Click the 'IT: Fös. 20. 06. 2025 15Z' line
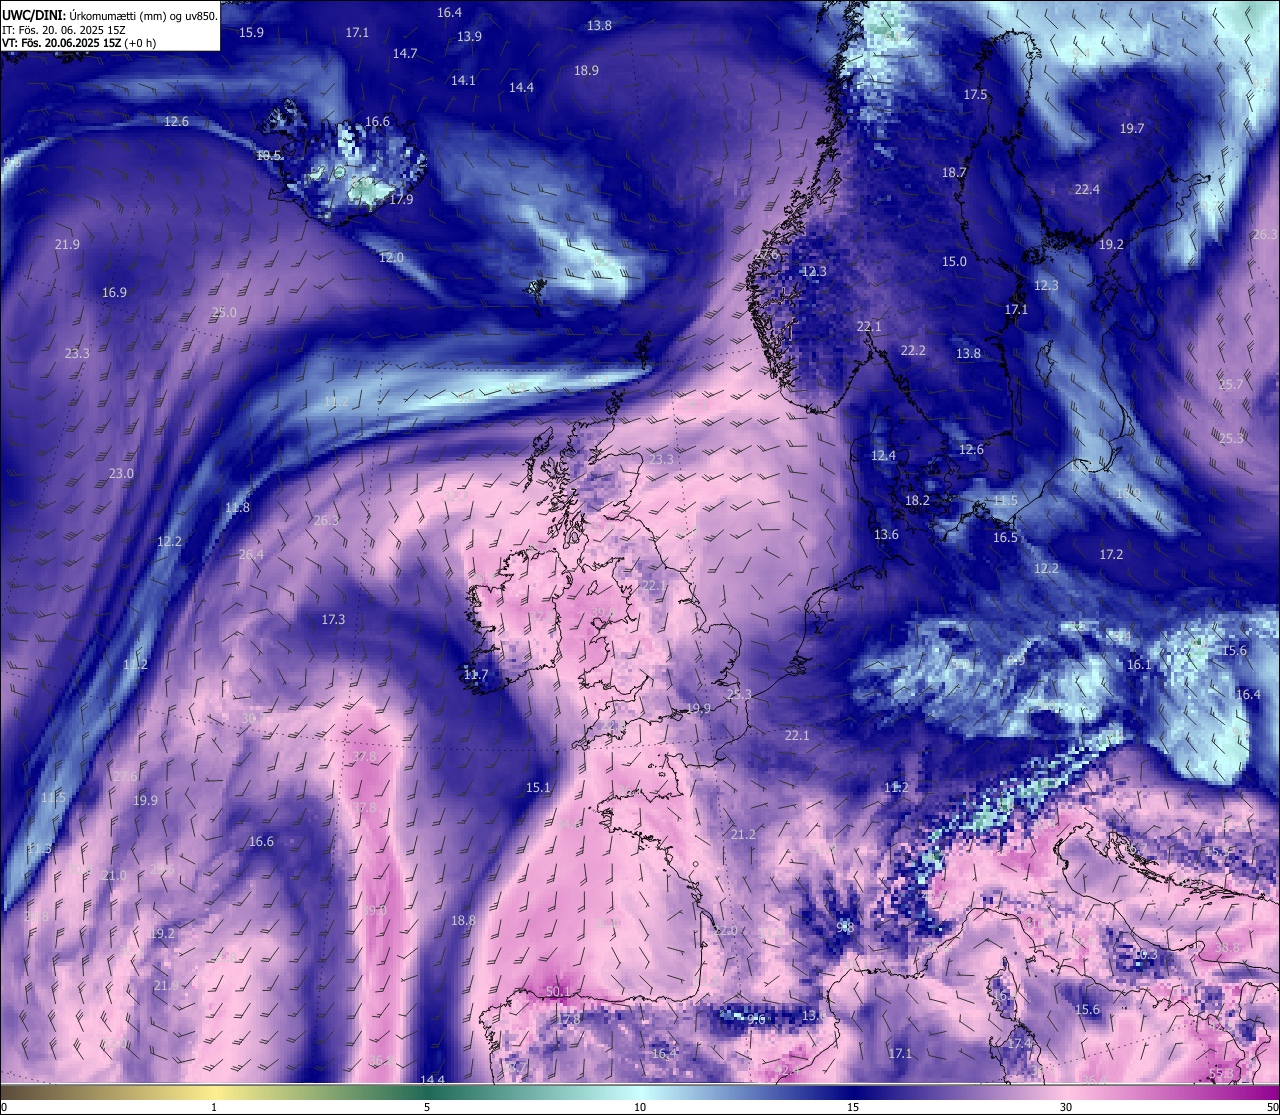This screenshot has height=1115, width=1280. click(x=64, y=30)
